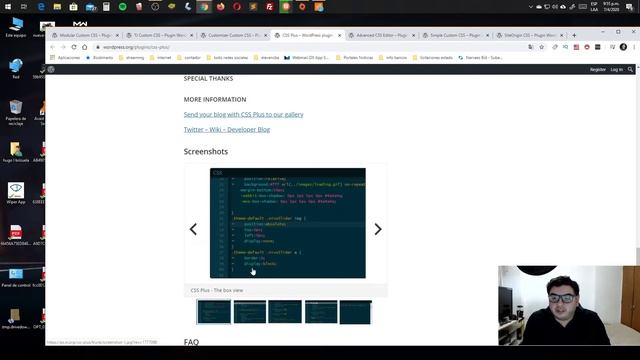Viewport: 640px width, 360px height.
Task: Open Este equipo desktop icon
Action: (x=16, y=27)
